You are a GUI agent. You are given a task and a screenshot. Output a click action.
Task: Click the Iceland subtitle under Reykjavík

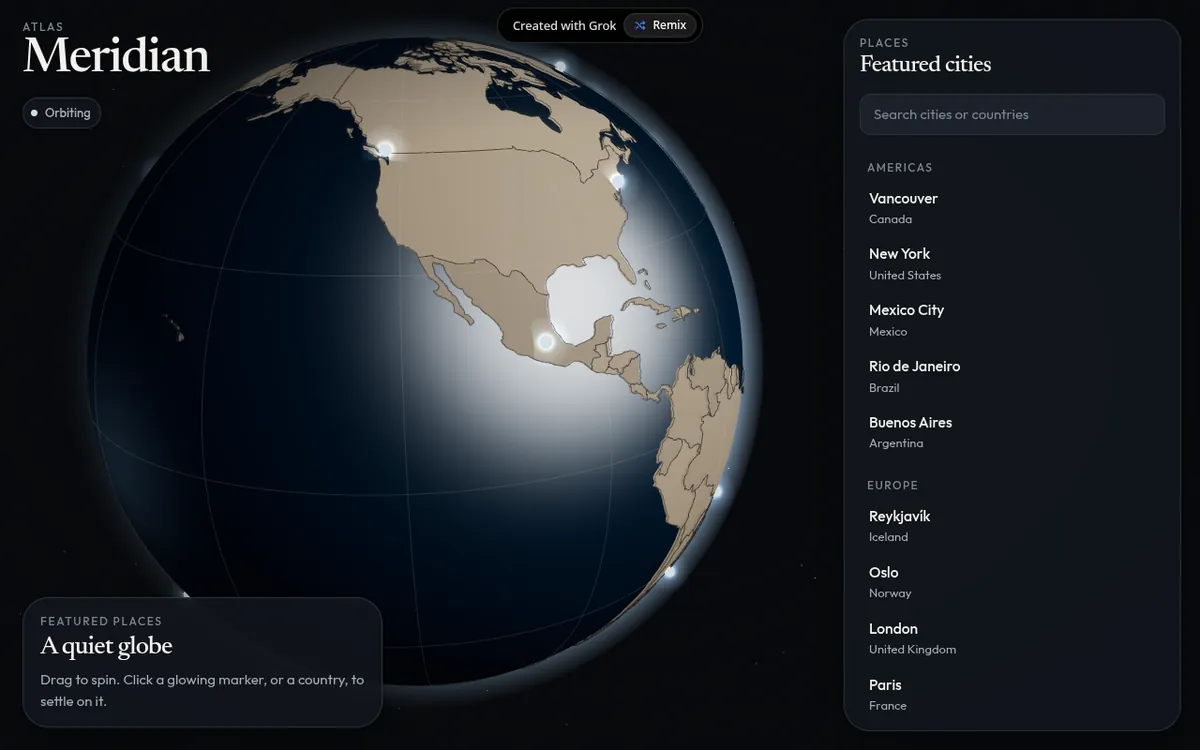pyautogui.click(x=888, y=537)
